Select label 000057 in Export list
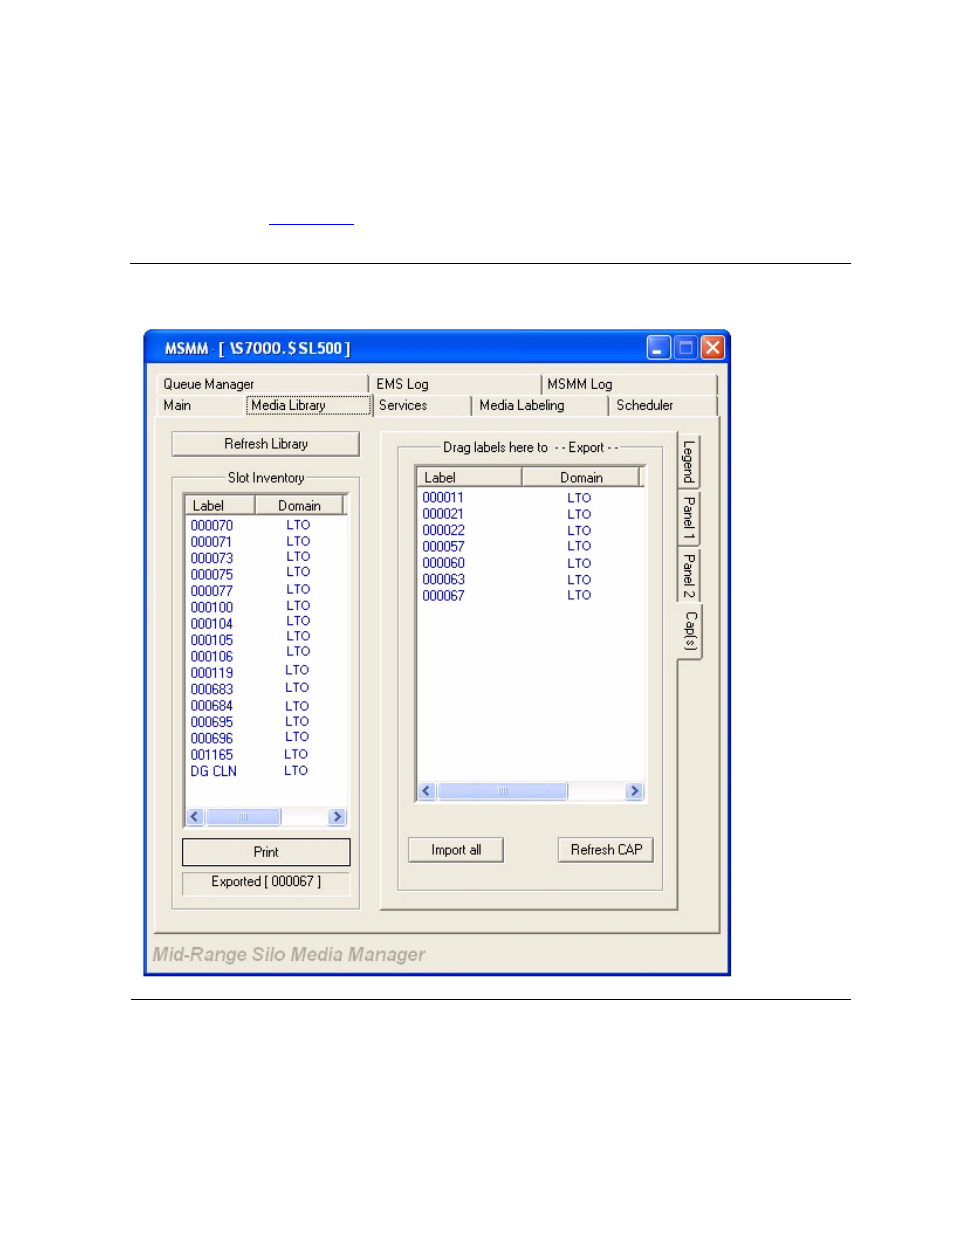Image resolution: width=954 pixels, height=1235 pixels. [443, 547]
